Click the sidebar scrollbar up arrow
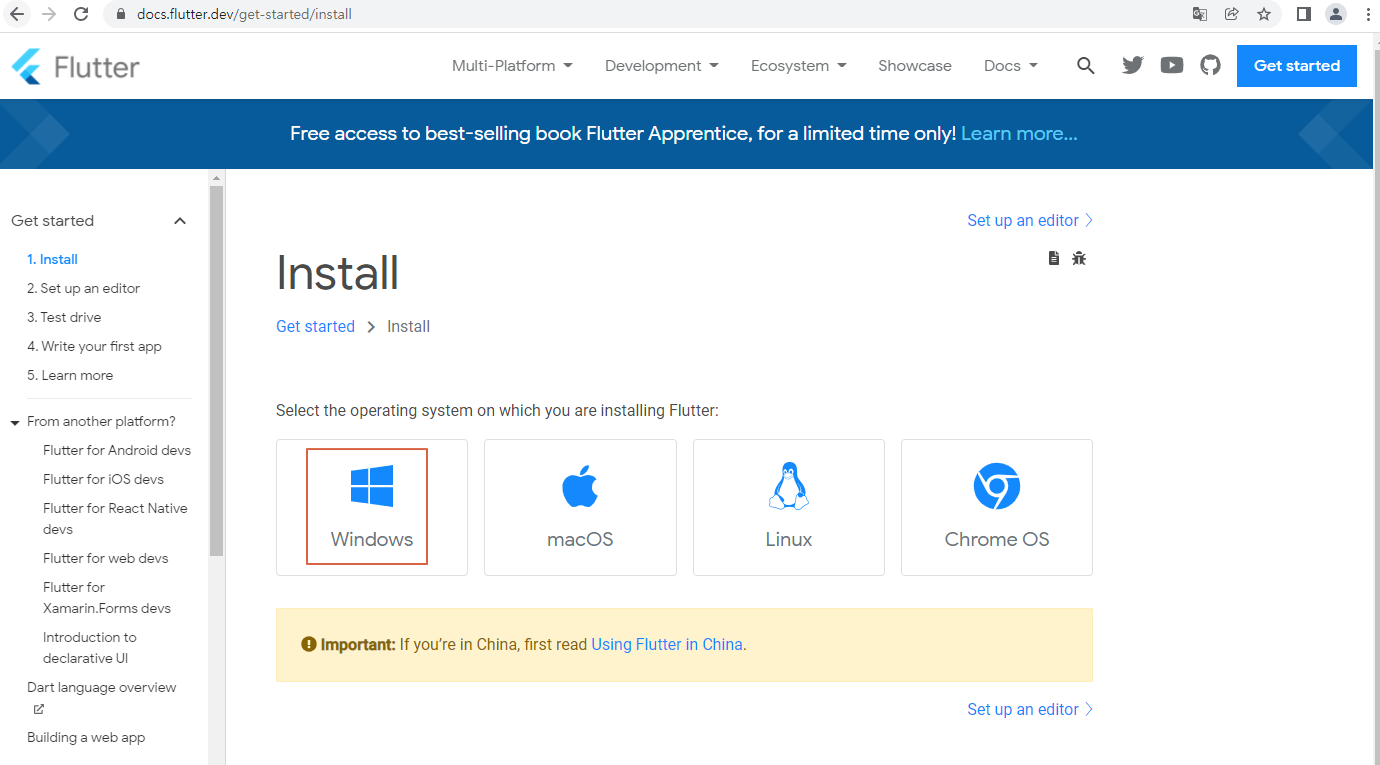Image resolution: width=1380 pixels, height=765 pixels. coord(216,177)
